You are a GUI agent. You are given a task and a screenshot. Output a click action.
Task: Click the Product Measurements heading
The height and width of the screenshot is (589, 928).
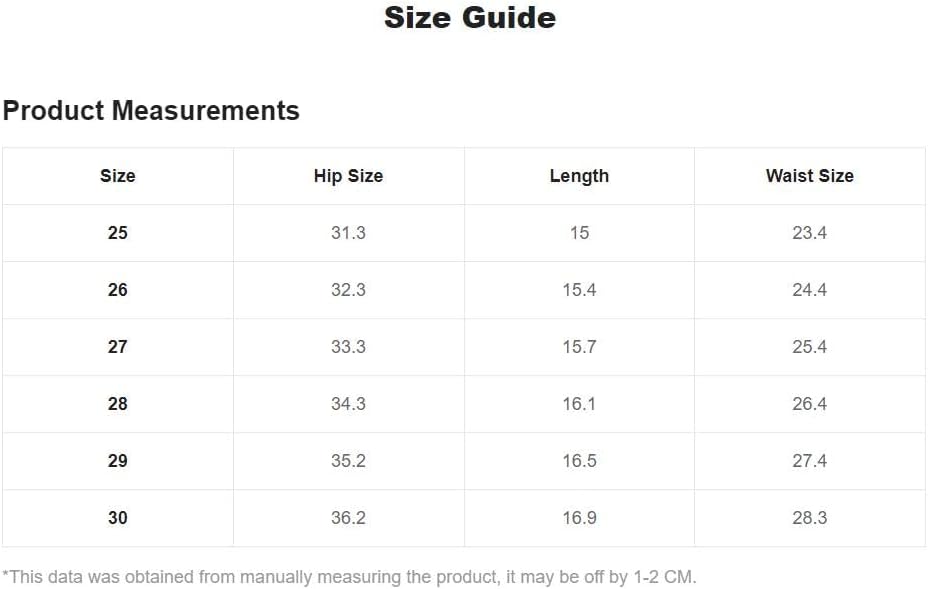(151, 111)
